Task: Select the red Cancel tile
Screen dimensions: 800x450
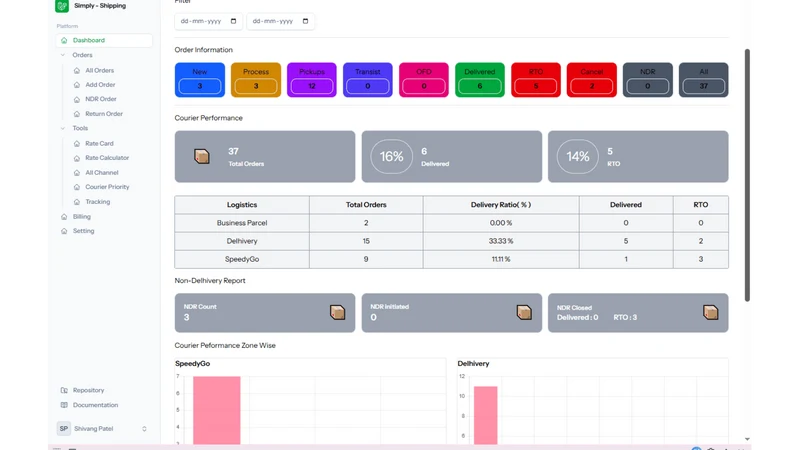Action: tap(592, 80)
